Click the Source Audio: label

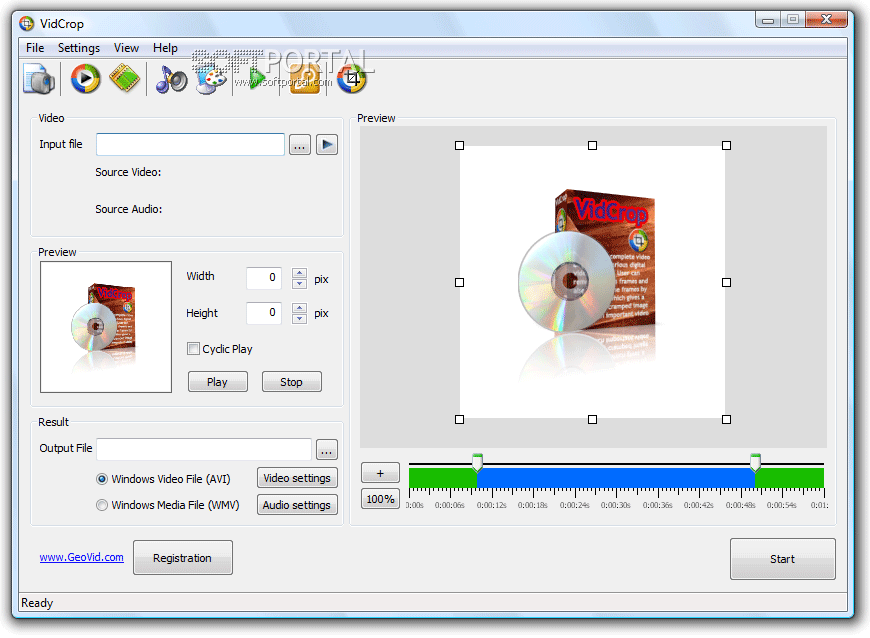(129, 209)
